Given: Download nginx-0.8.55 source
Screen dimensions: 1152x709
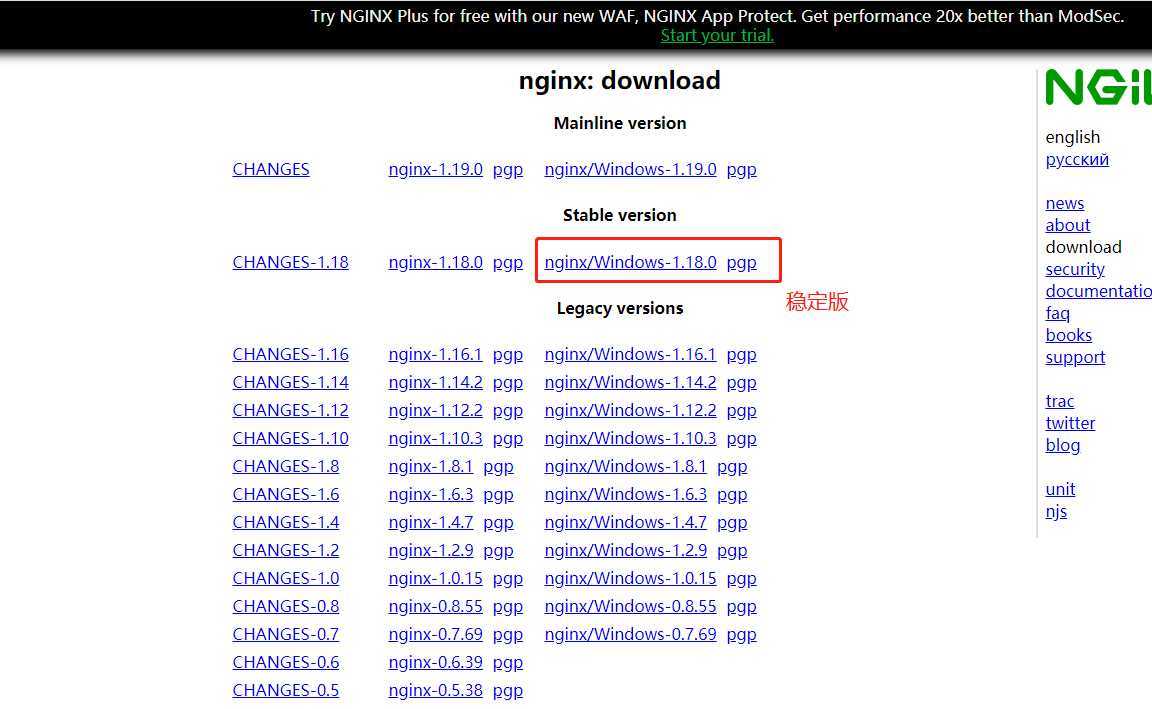Looking at the screenshot, I should coord(436,606).
